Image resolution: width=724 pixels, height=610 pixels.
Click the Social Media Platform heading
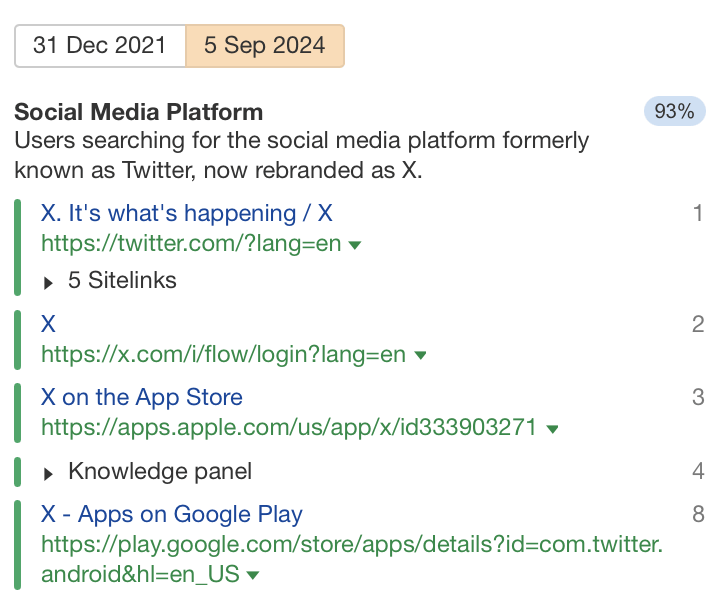click(138, 112)
